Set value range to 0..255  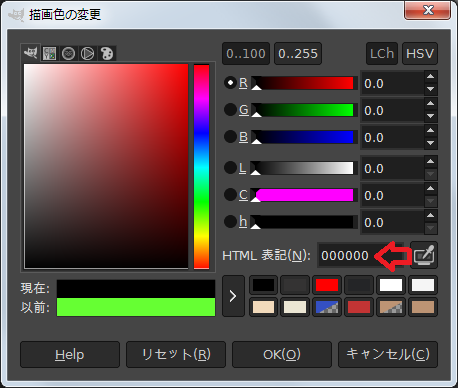click(298, 53)
